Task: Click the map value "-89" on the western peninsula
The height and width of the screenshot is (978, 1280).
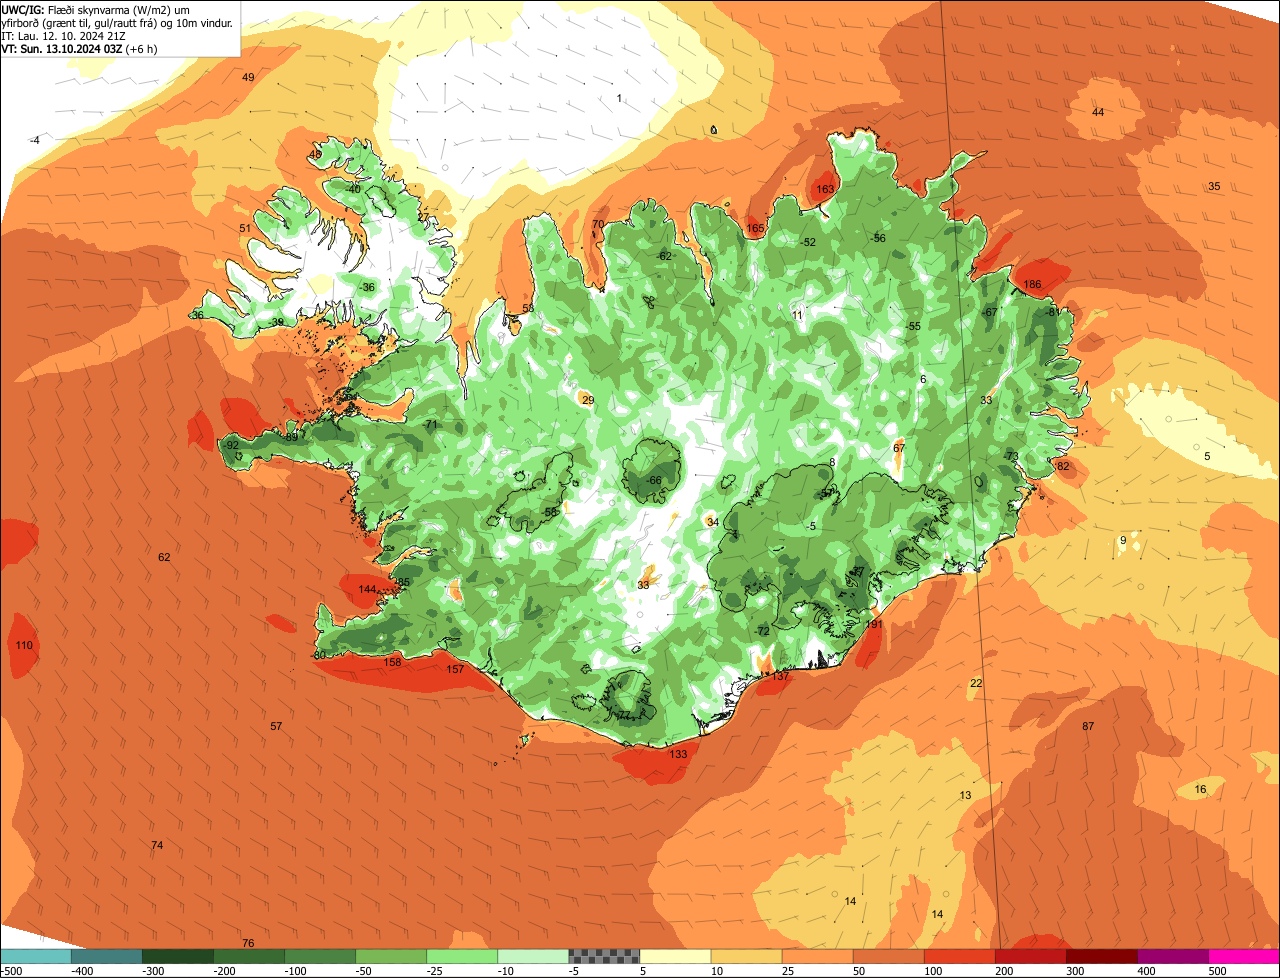Action: (291, 437)
